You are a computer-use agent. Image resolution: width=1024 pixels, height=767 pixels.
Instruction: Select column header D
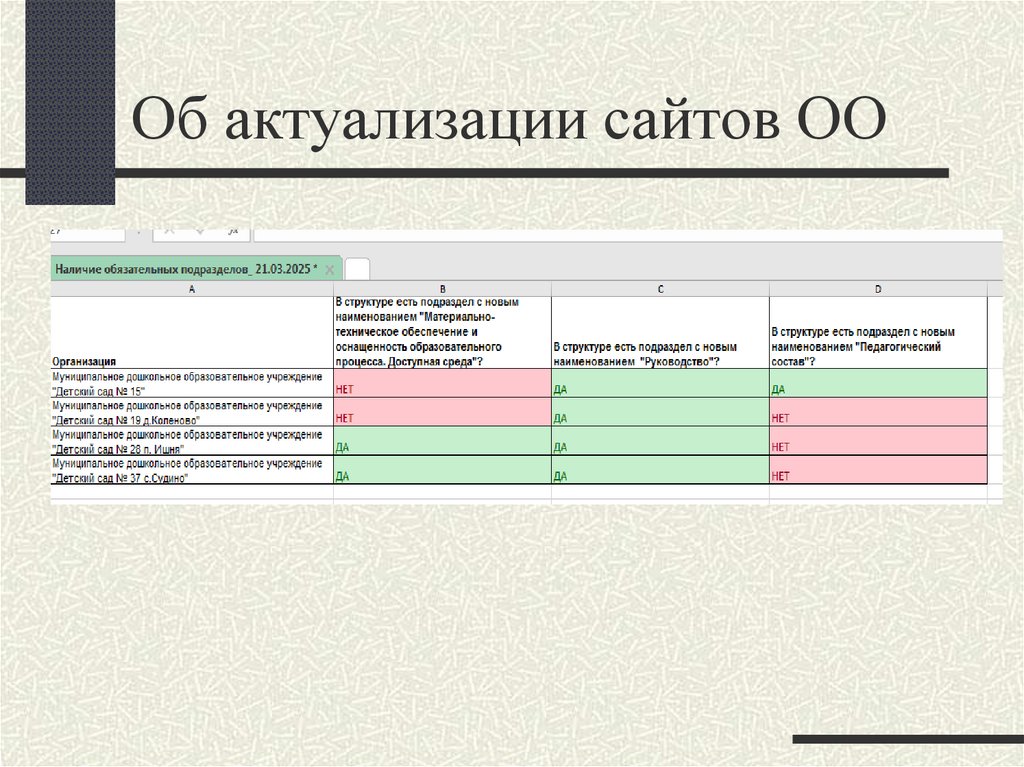click(877, 289)
